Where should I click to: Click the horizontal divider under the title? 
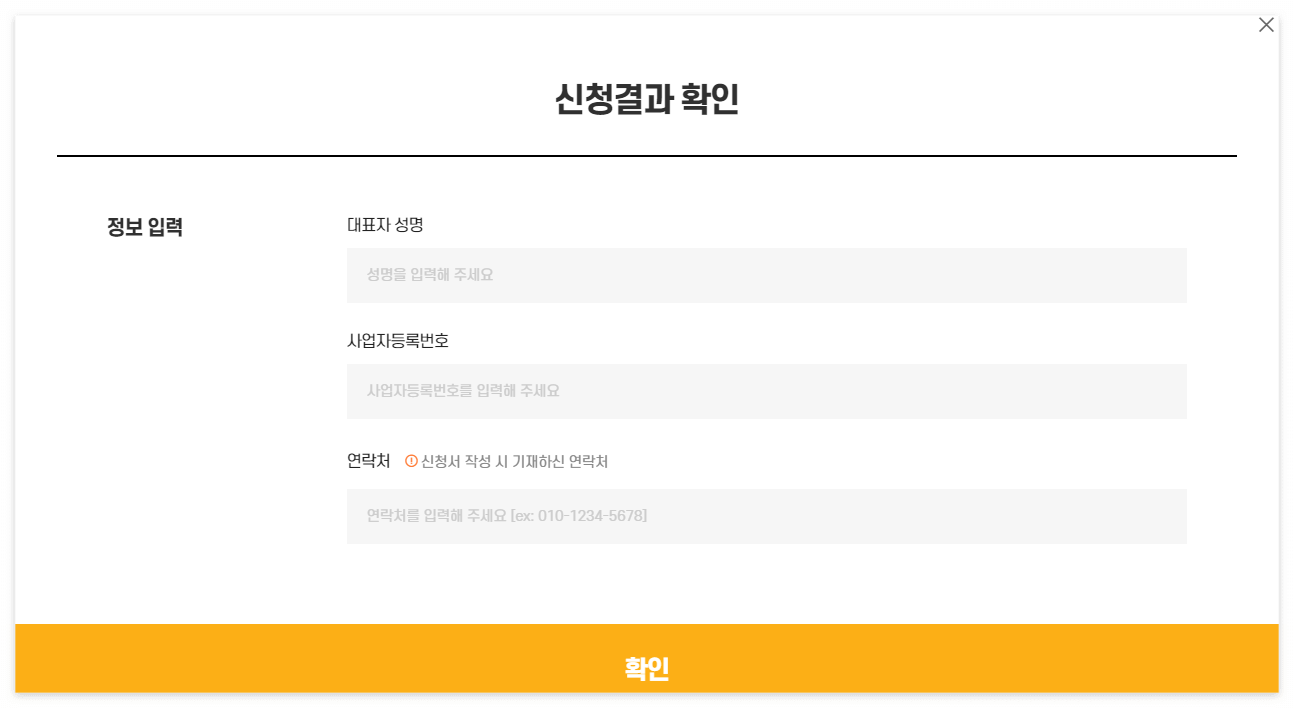(646, 155)
